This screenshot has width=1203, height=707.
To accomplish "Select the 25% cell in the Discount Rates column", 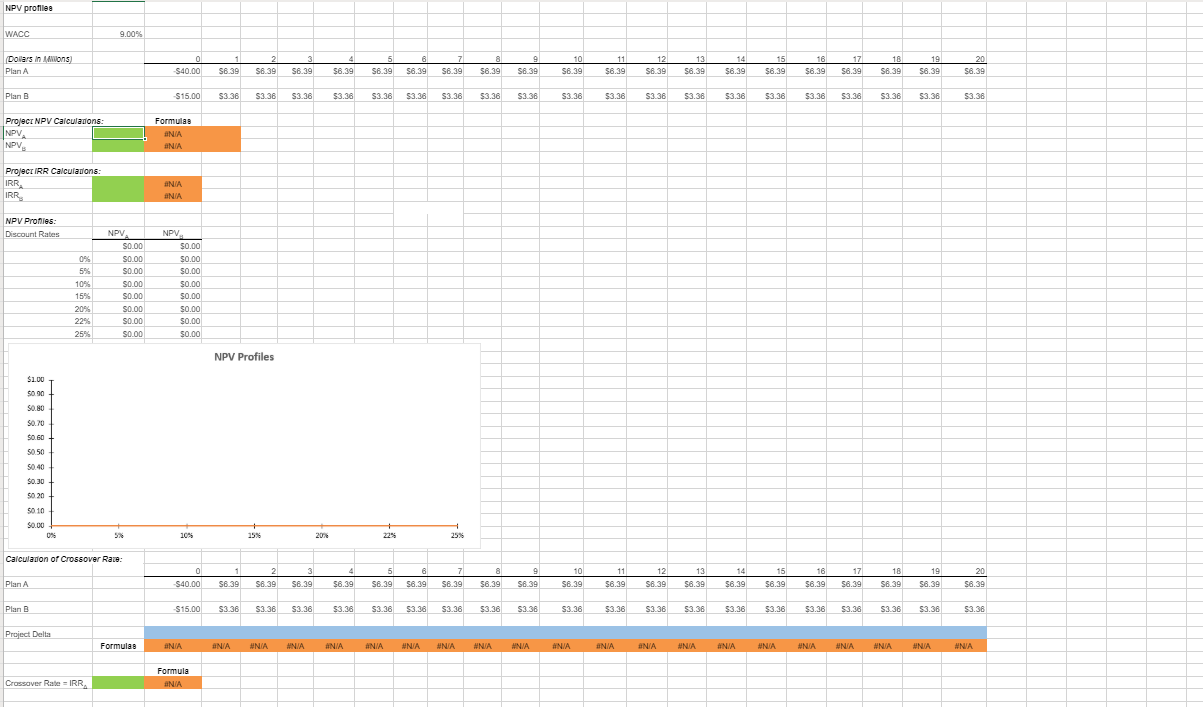I will click(x=48, y=334).
